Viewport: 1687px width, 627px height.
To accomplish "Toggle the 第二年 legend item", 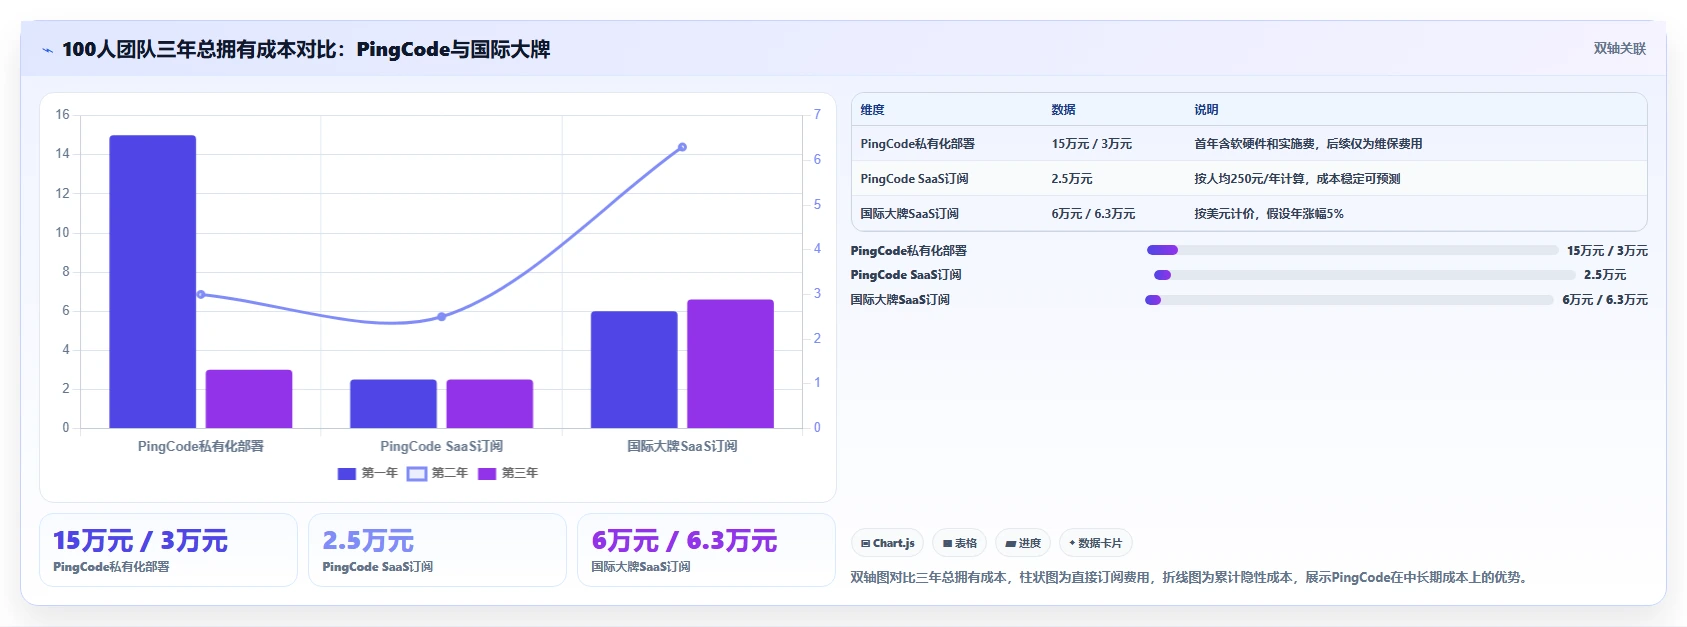I will coord(438,473).
